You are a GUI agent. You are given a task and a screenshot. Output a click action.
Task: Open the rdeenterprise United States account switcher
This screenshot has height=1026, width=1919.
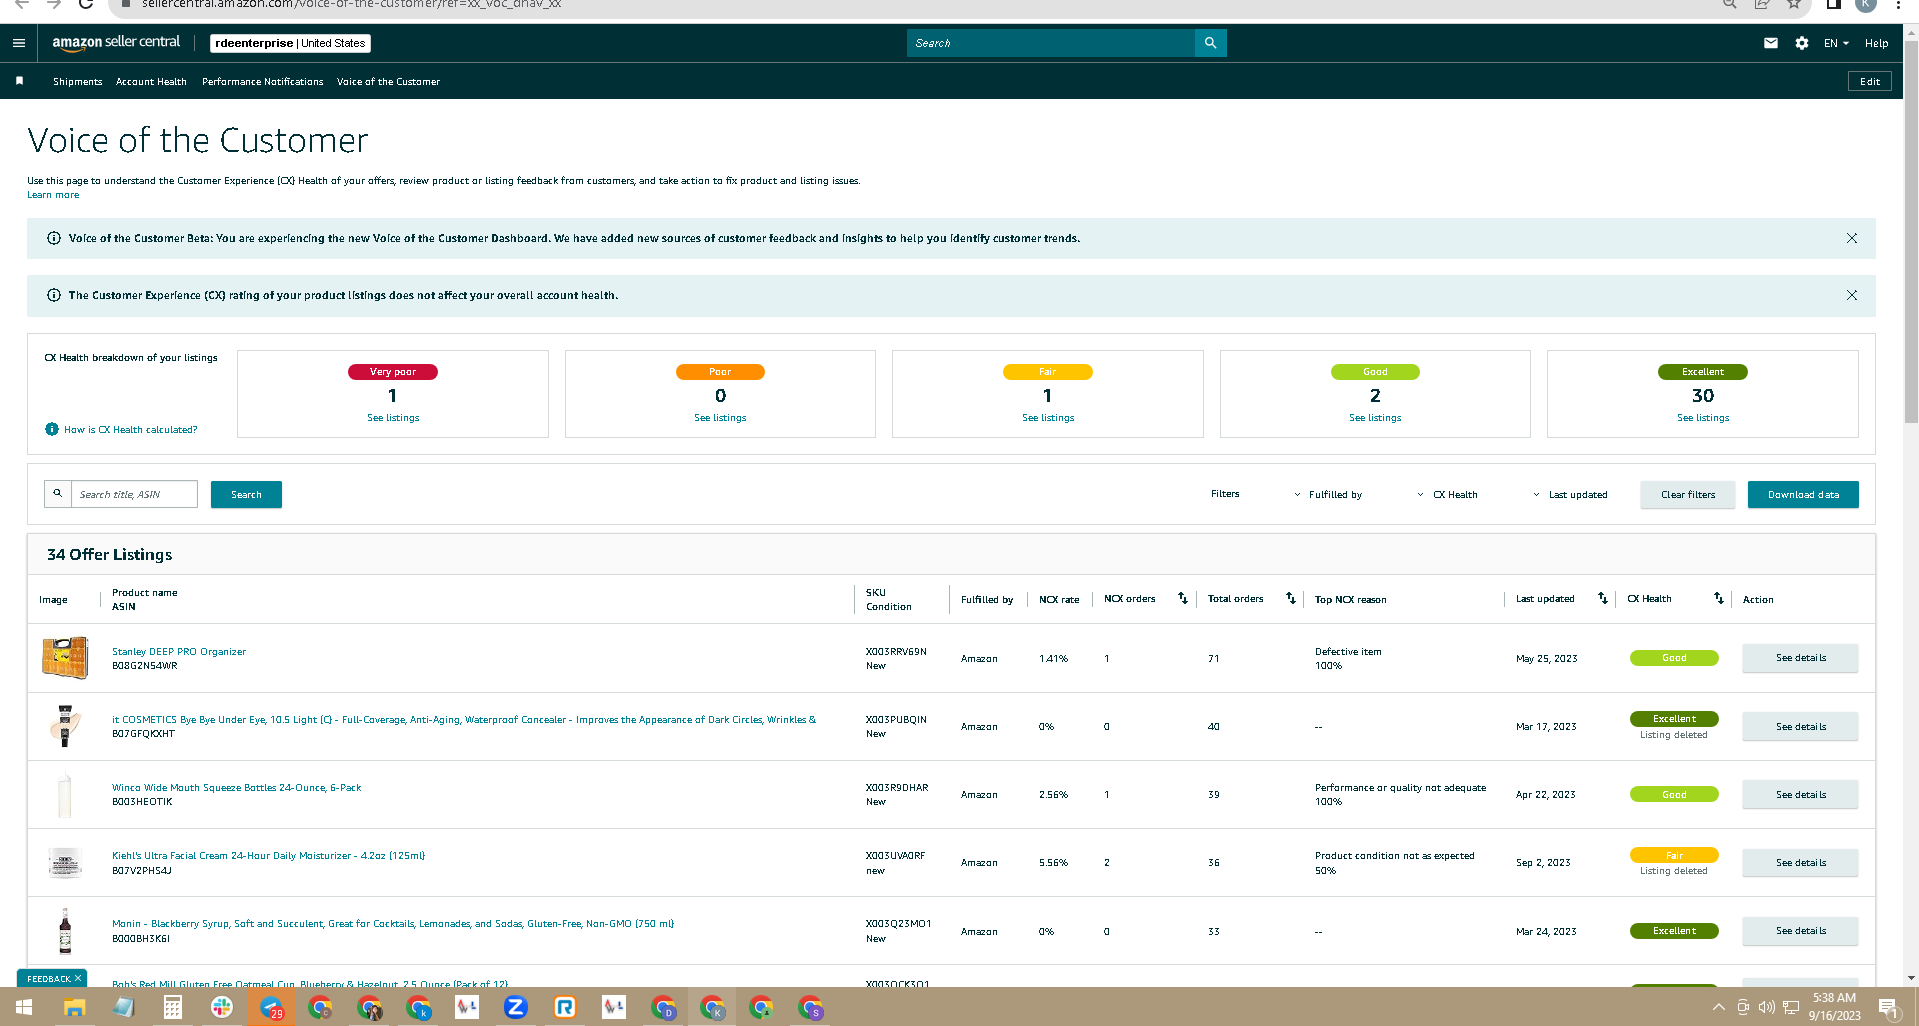290,43
